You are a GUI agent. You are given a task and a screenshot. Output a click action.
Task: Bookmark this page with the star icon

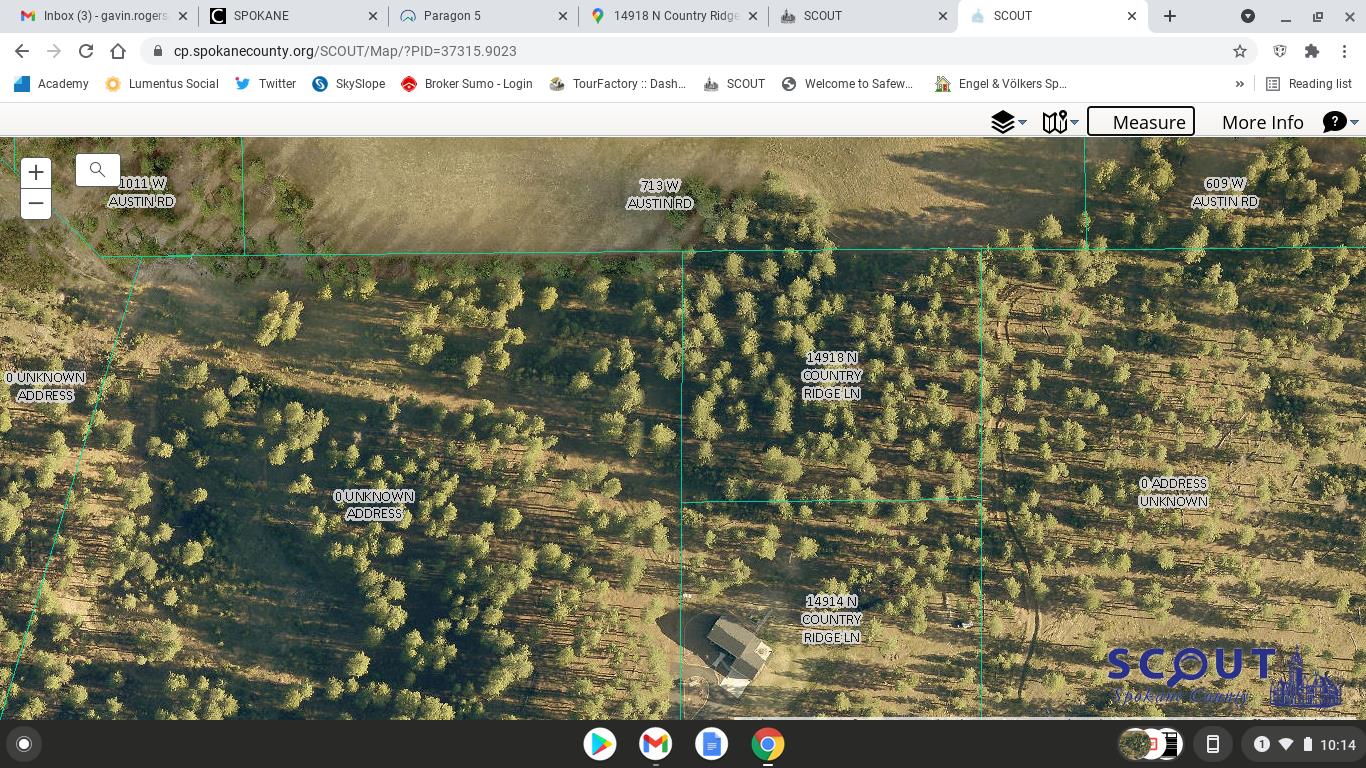(1240, 51)
